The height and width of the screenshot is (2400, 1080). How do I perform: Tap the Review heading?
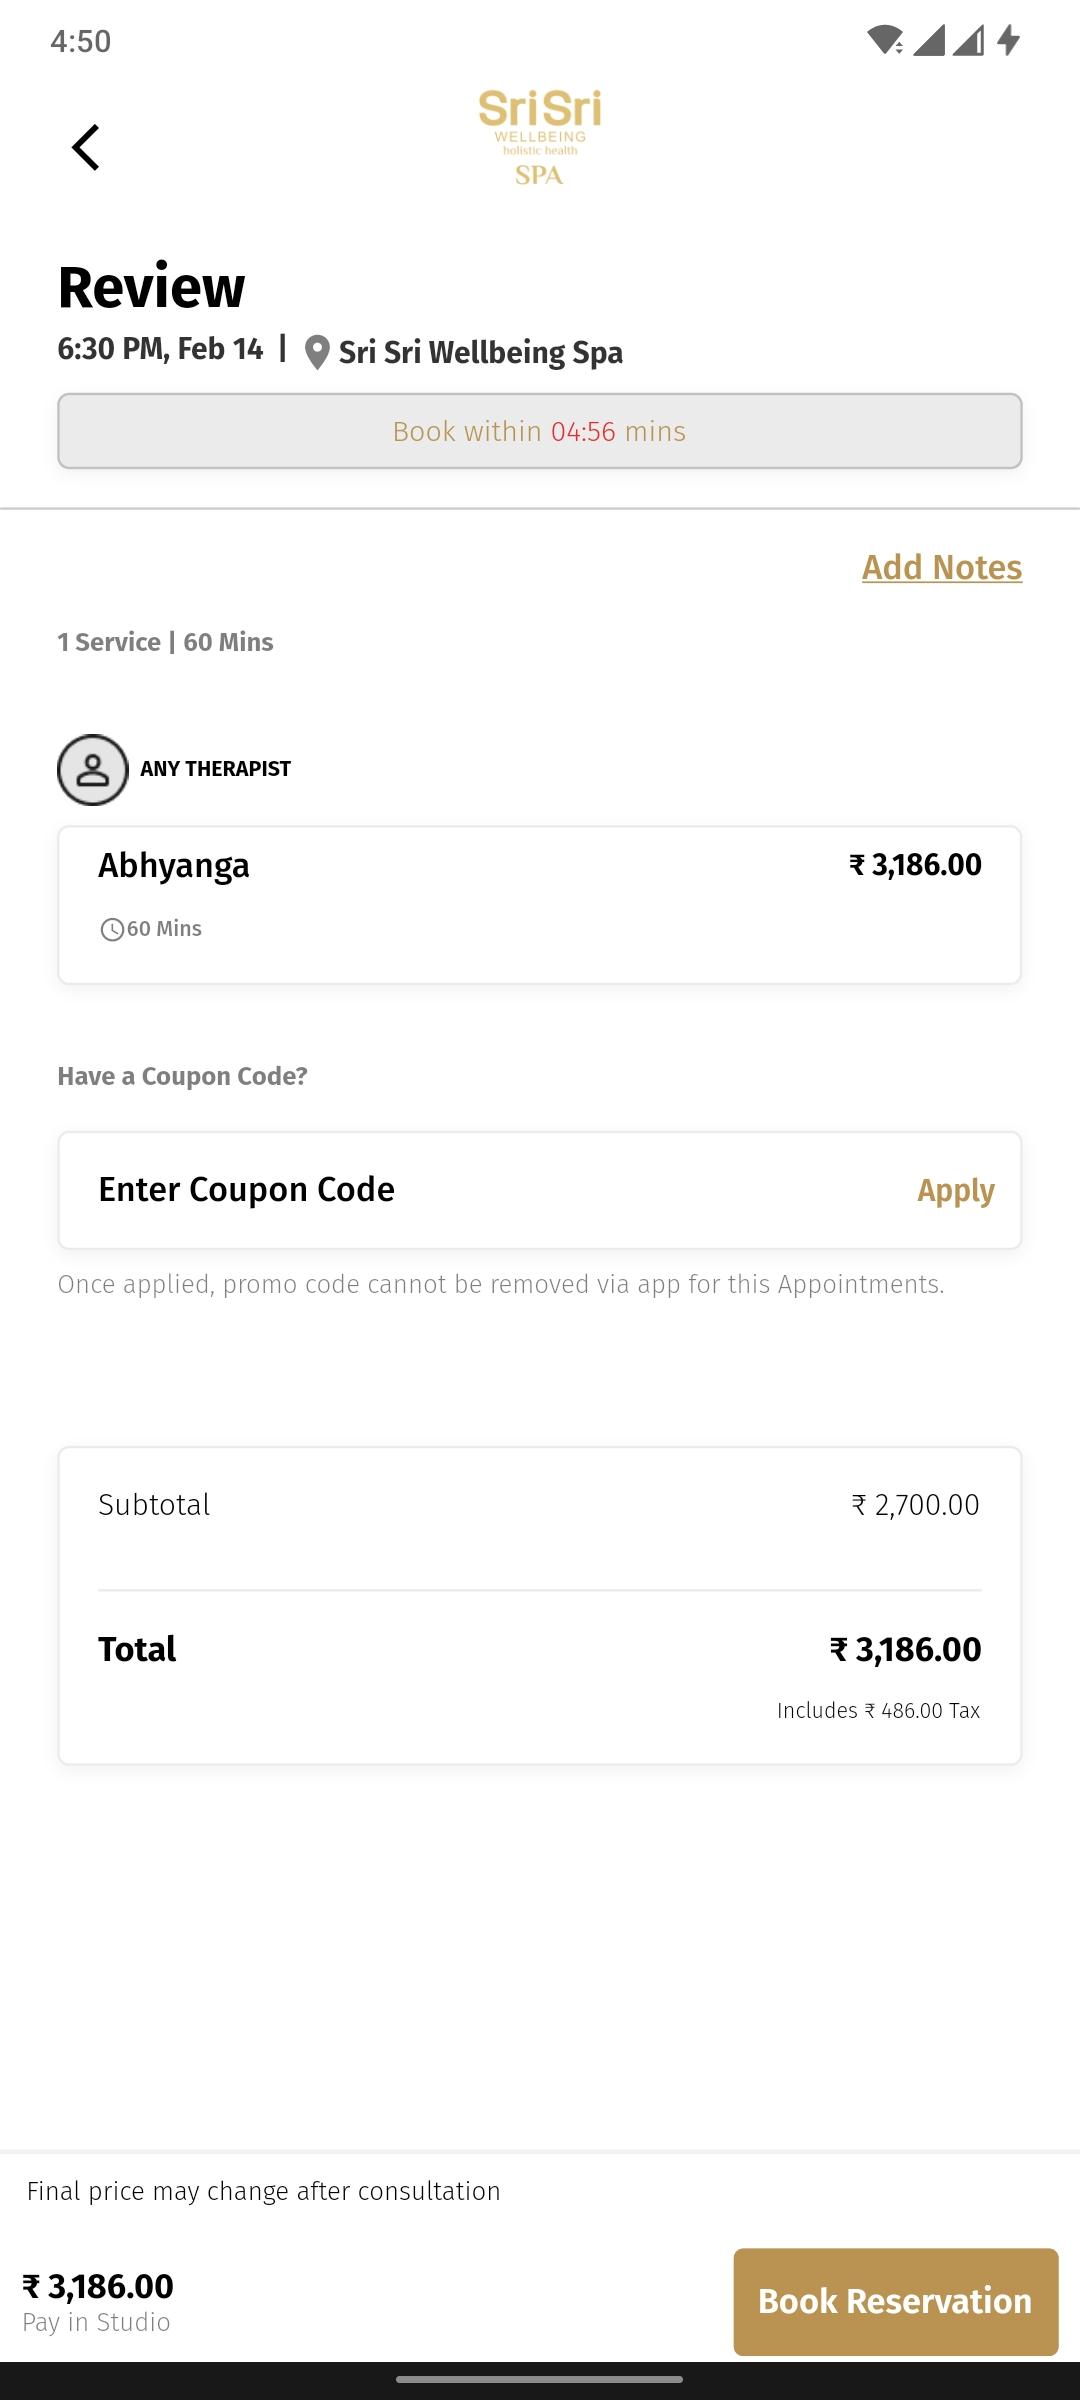tap(152, 288)
